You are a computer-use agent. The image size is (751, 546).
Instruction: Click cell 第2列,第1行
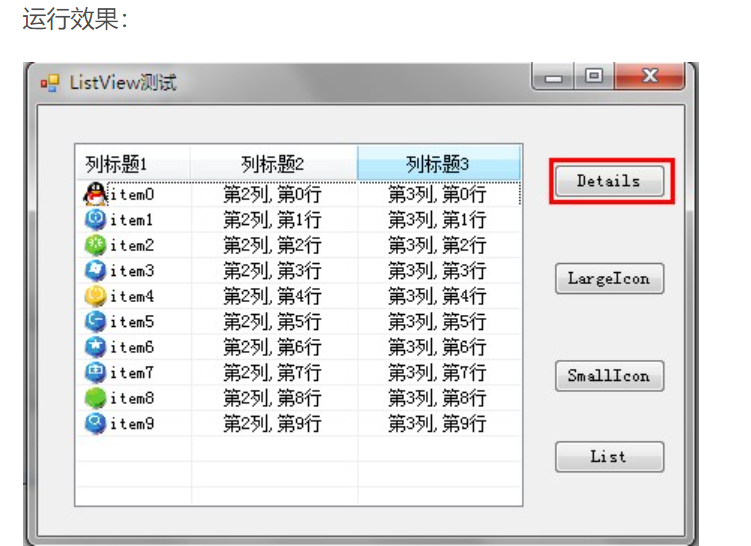coord(273,220)
